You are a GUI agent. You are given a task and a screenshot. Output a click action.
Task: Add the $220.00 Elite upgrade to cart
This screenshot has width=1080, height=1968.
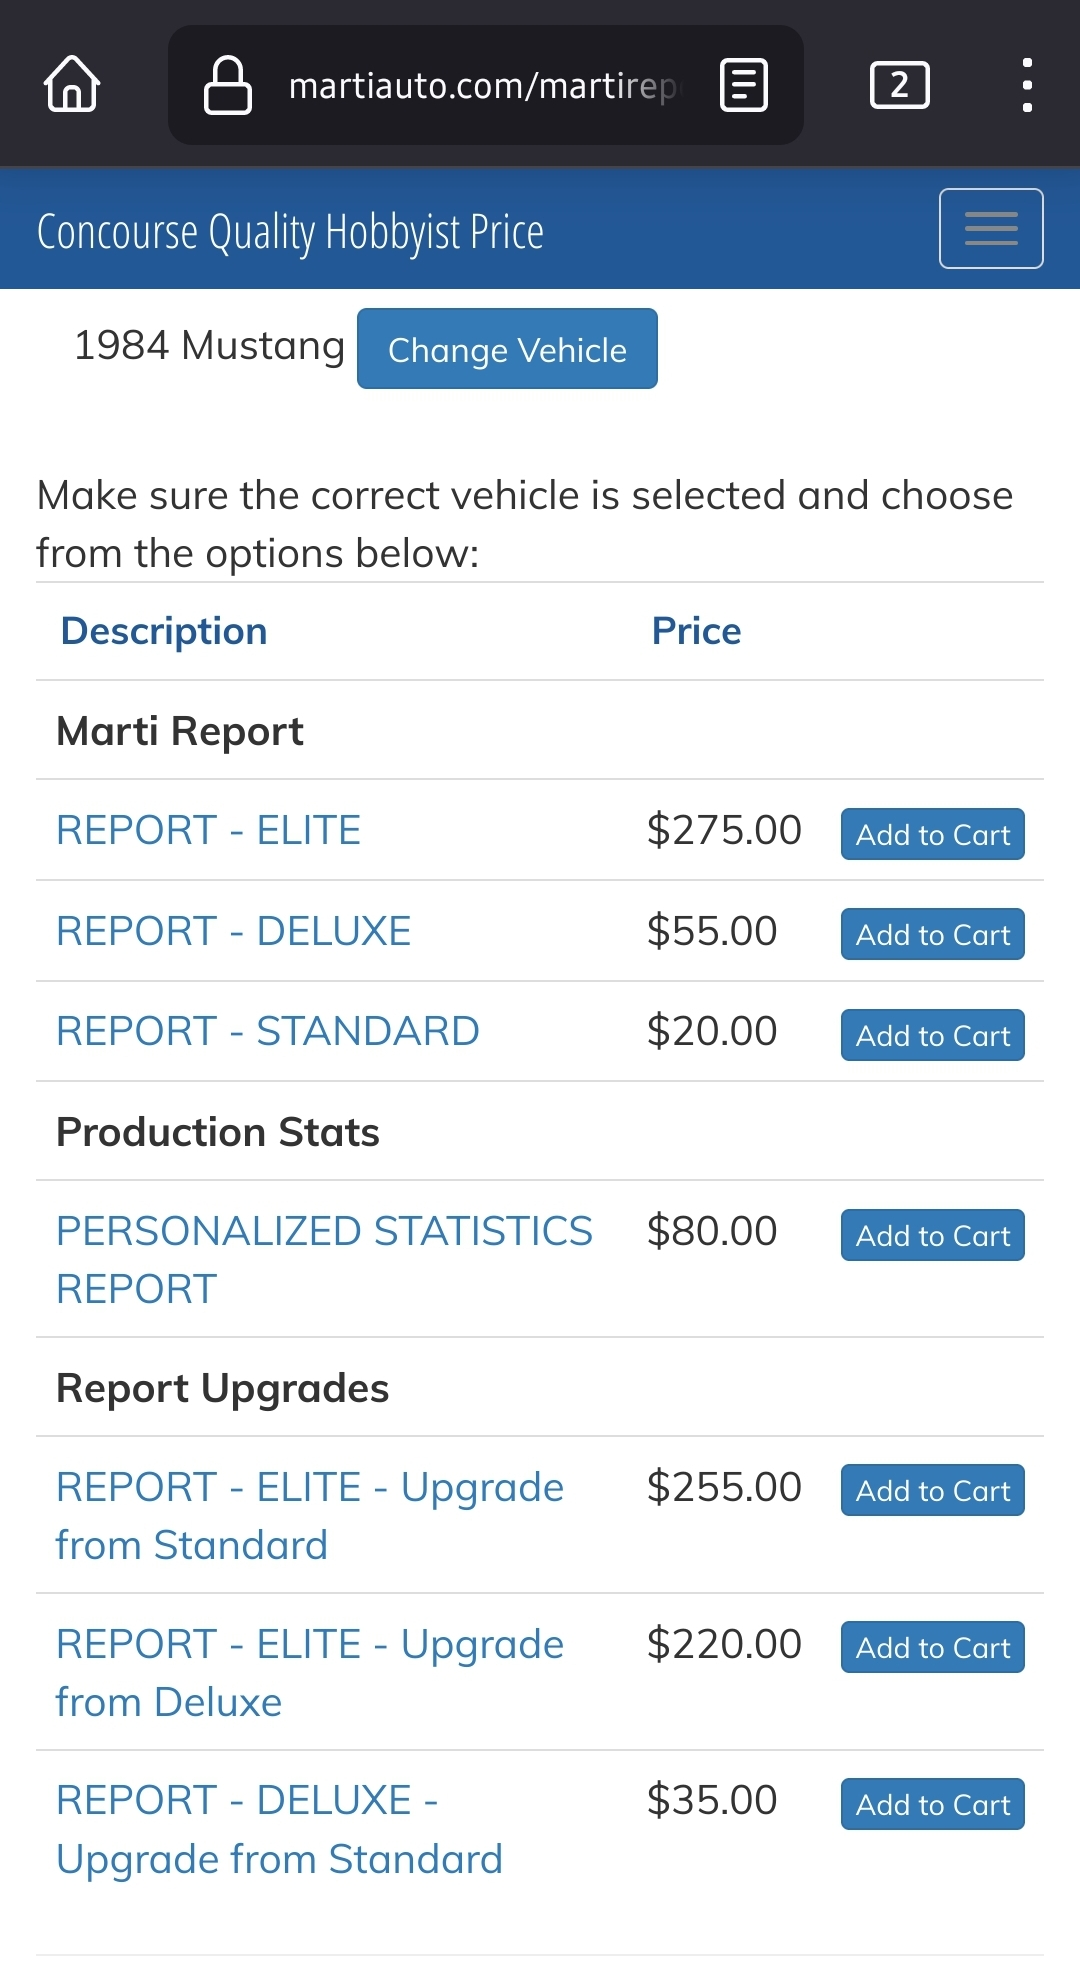(x=933, y=1647)
